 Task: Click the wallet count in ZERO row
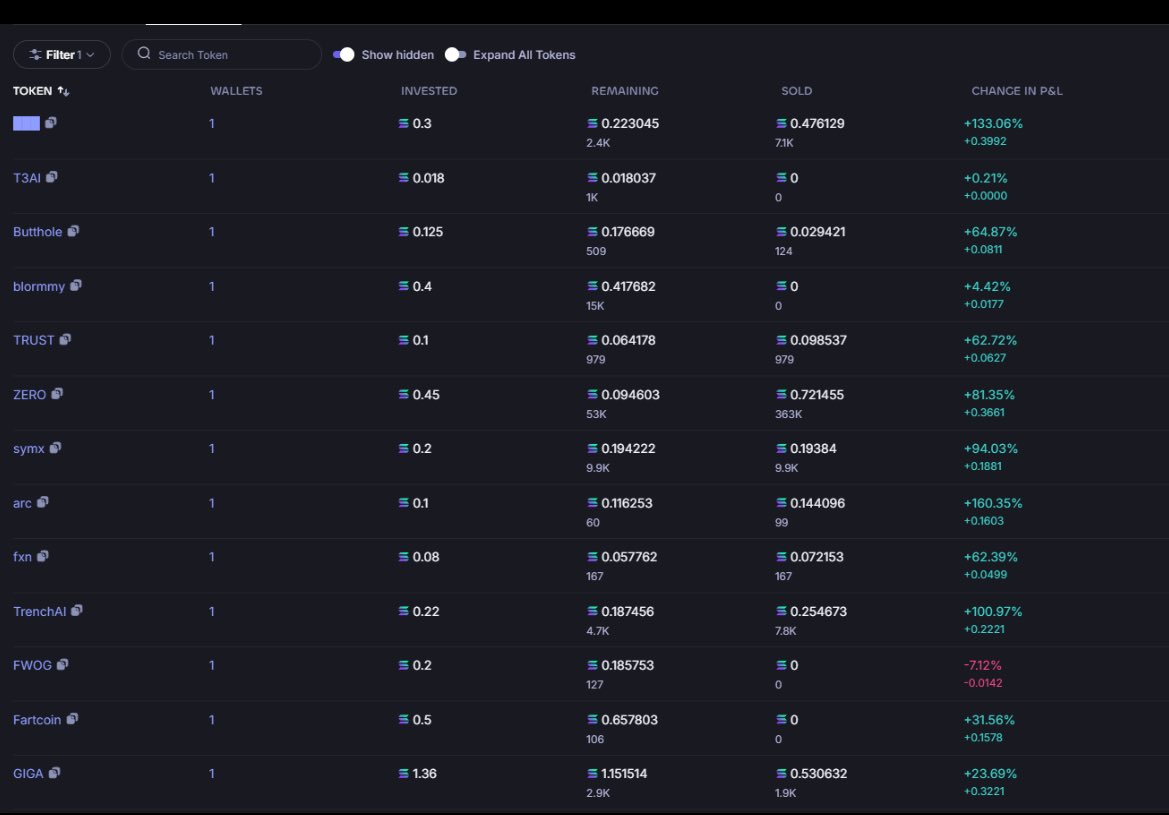point(212,394)
